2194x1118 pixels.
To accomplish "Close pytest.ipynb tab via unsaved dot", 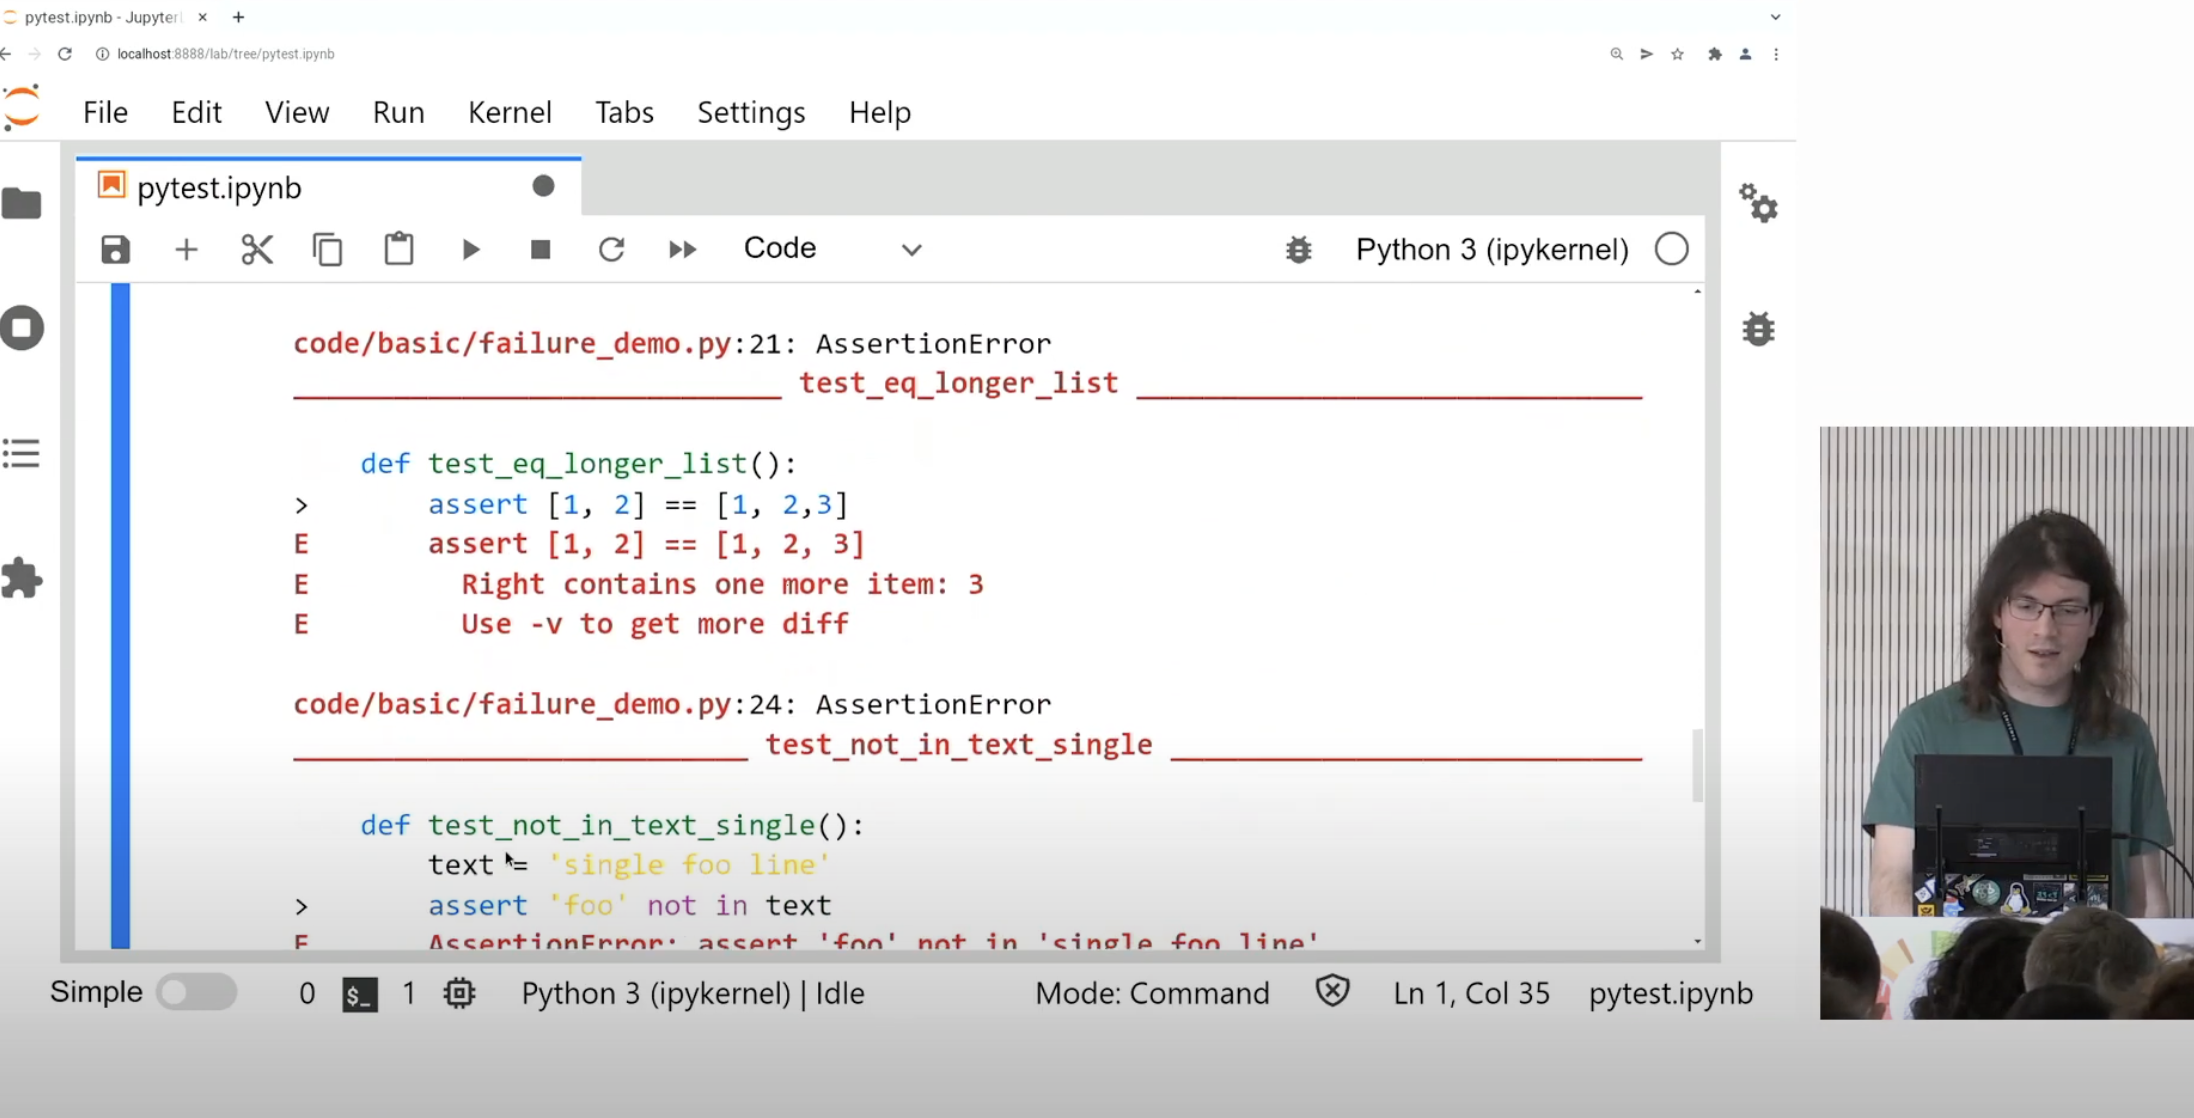I will (543, 186).
